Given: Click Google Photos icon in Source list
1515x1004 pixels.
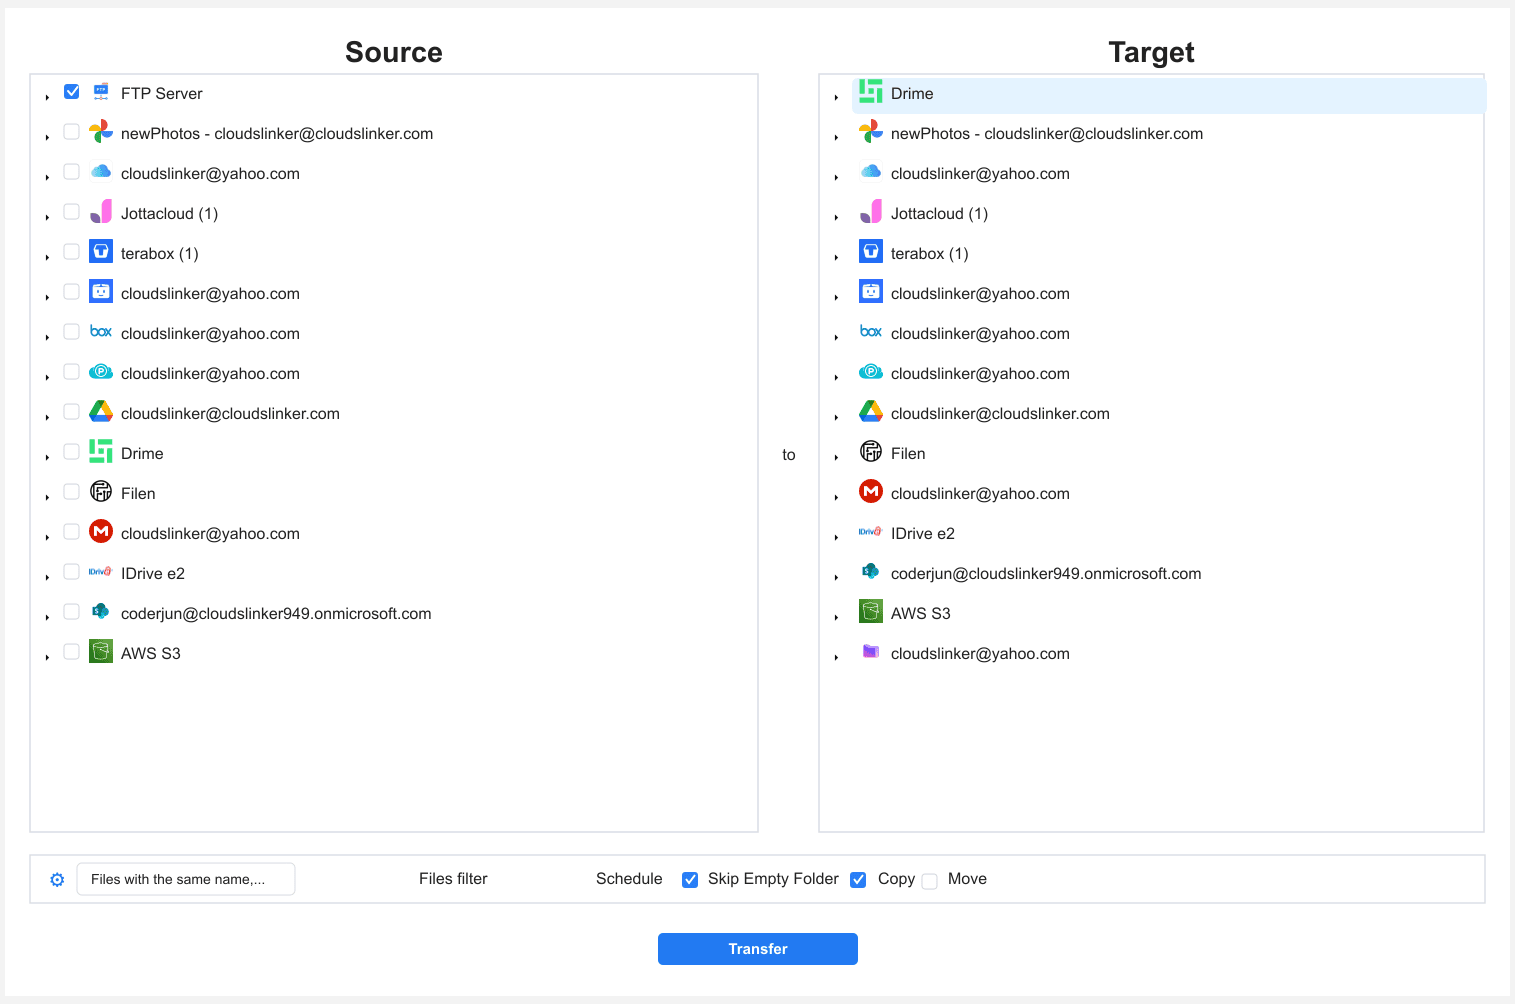Looking at the screenshot, I should [x=101, y=132].
